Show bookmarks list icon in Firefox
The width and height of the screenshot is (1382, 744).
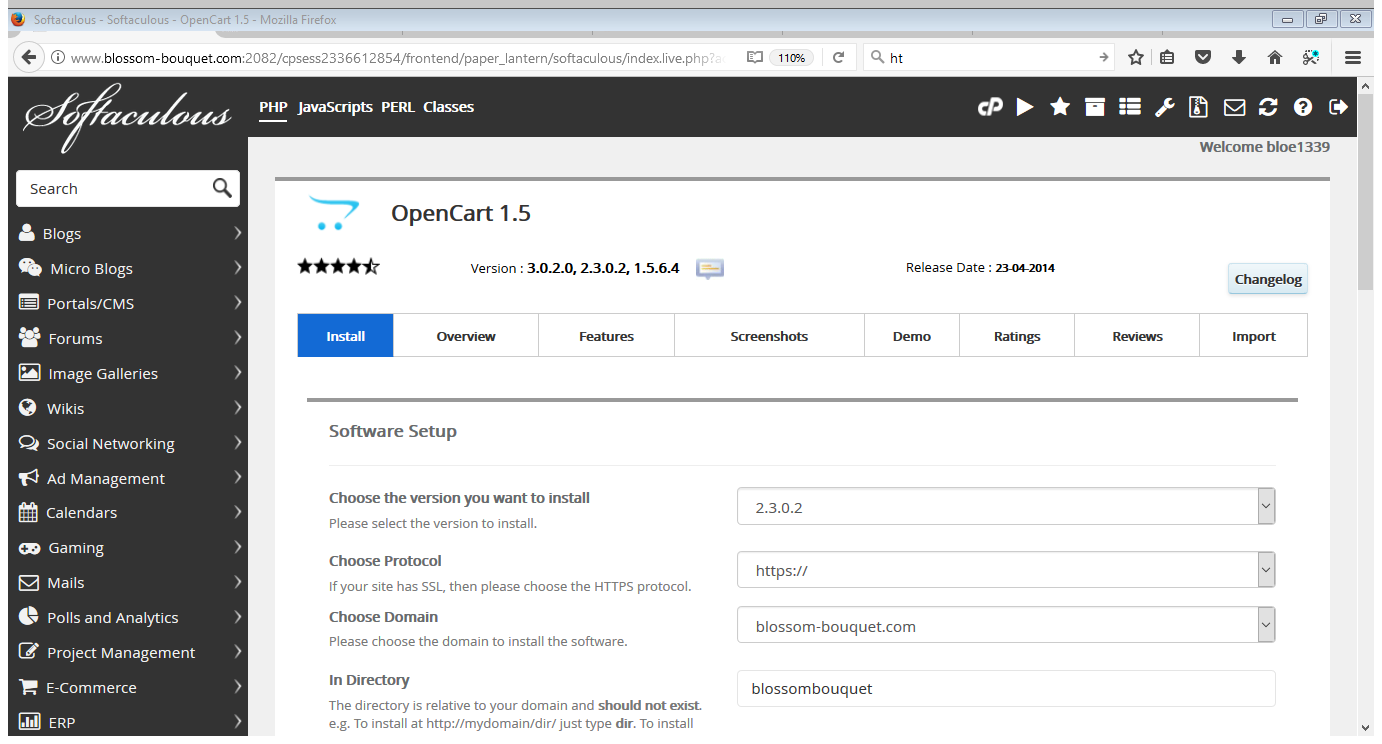pos(1167,58)
